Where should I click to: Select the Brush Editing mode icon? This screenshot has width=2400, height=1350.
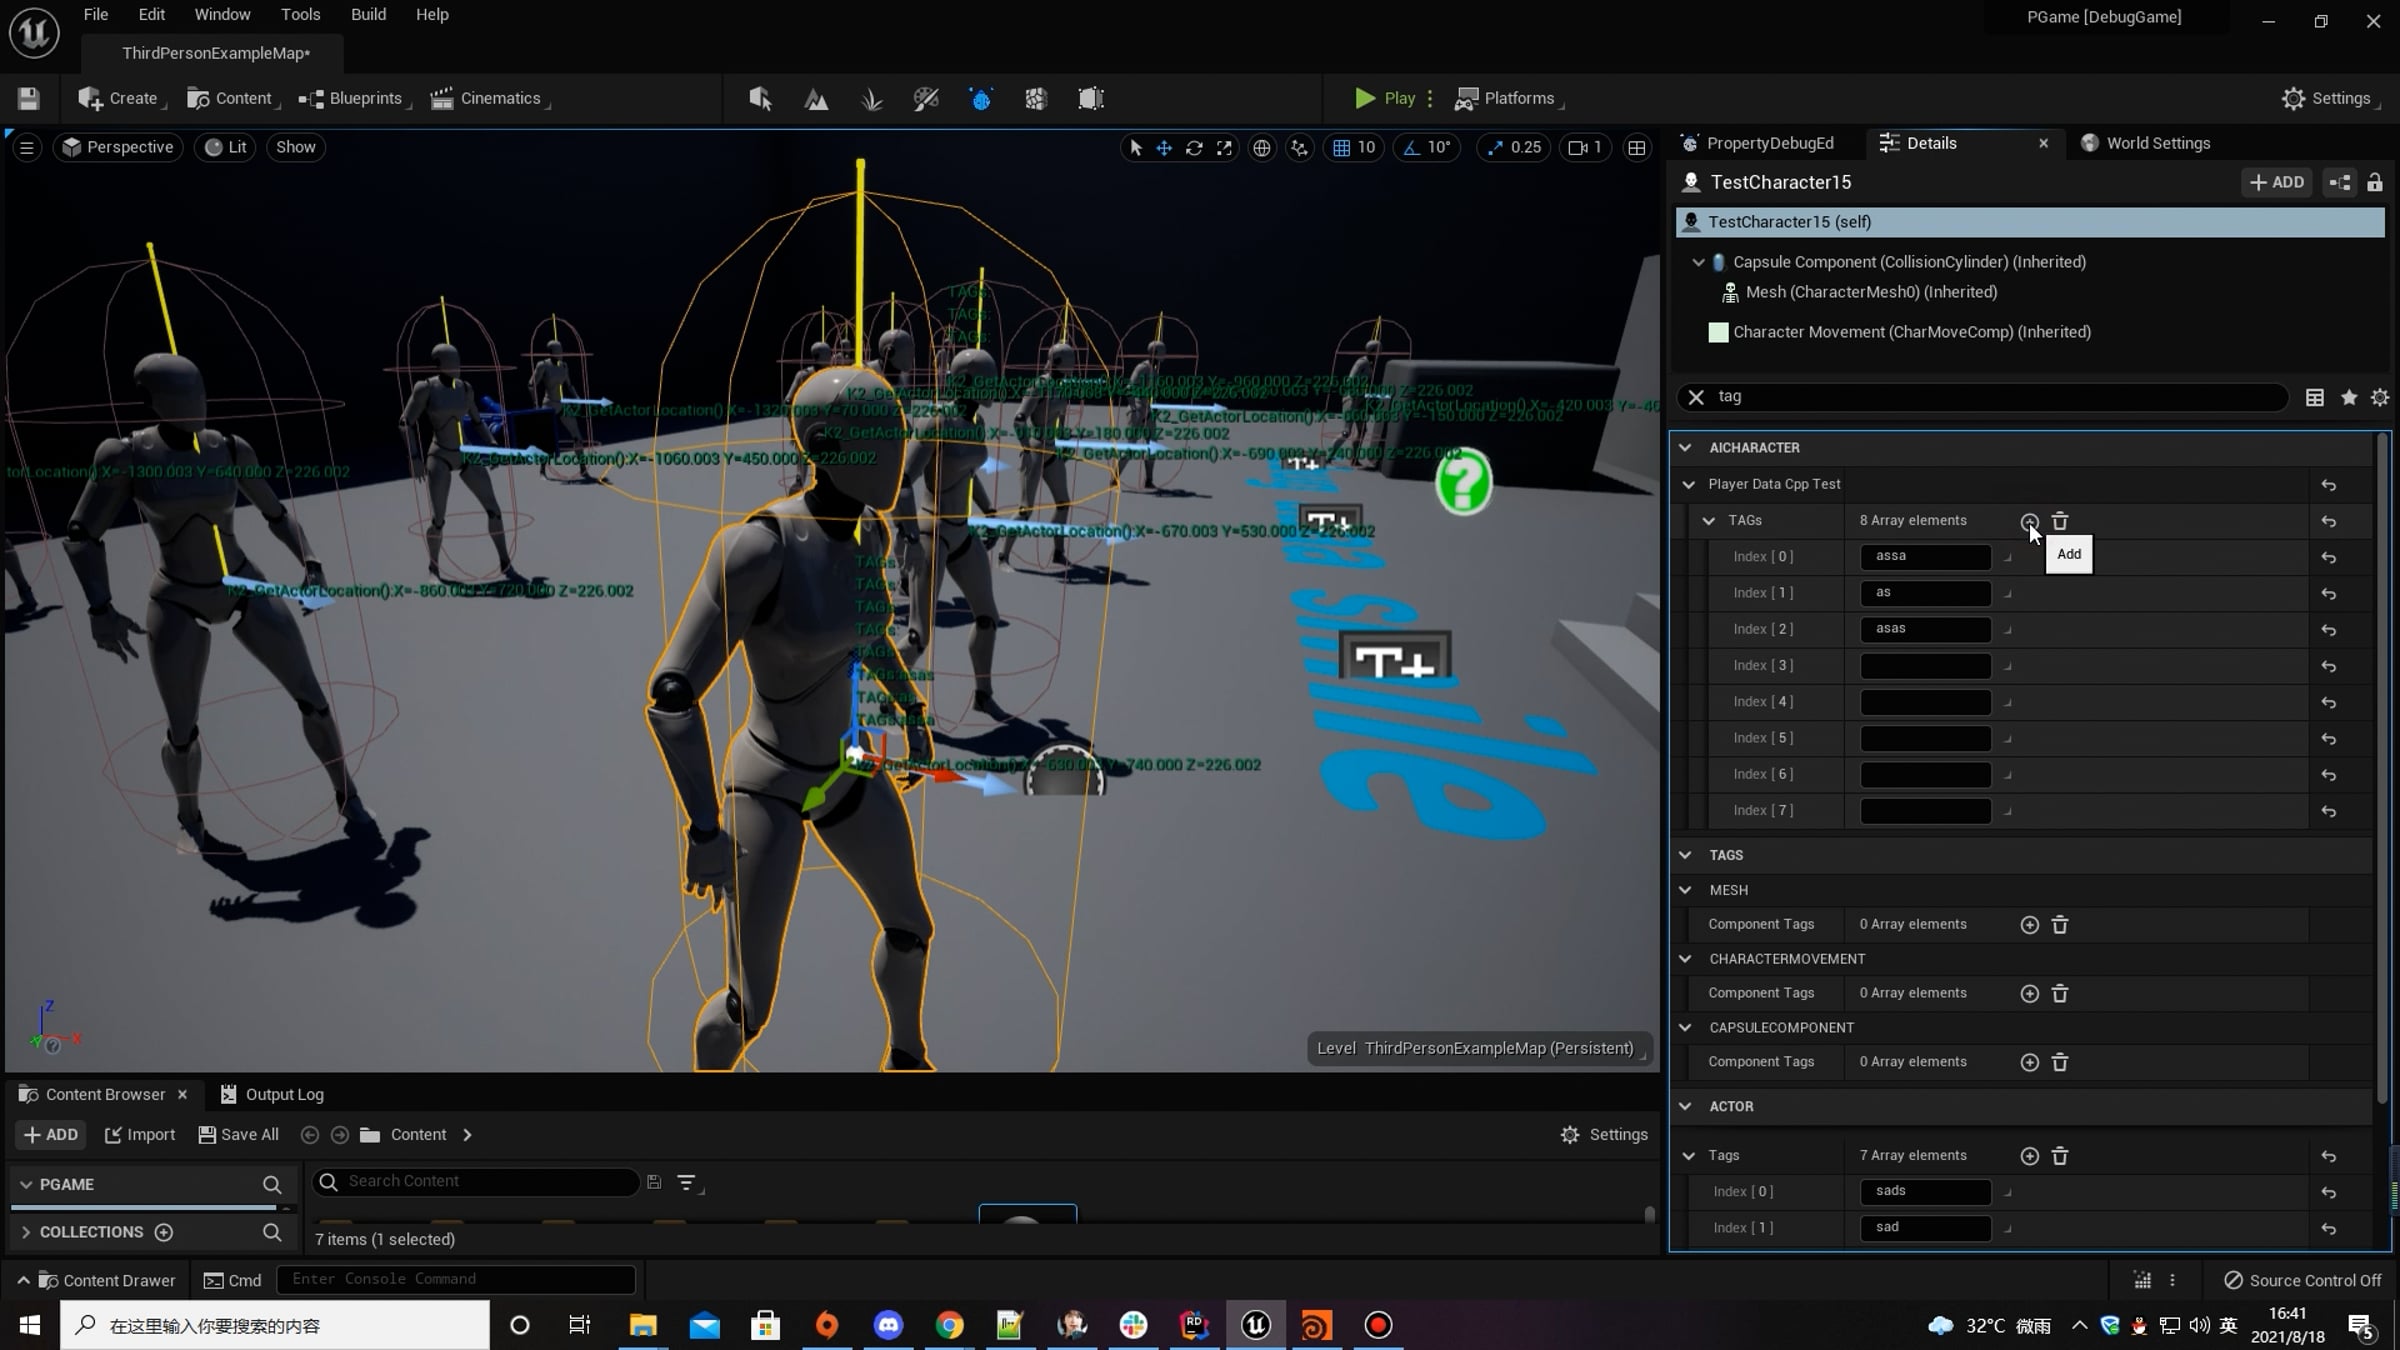1091,98
